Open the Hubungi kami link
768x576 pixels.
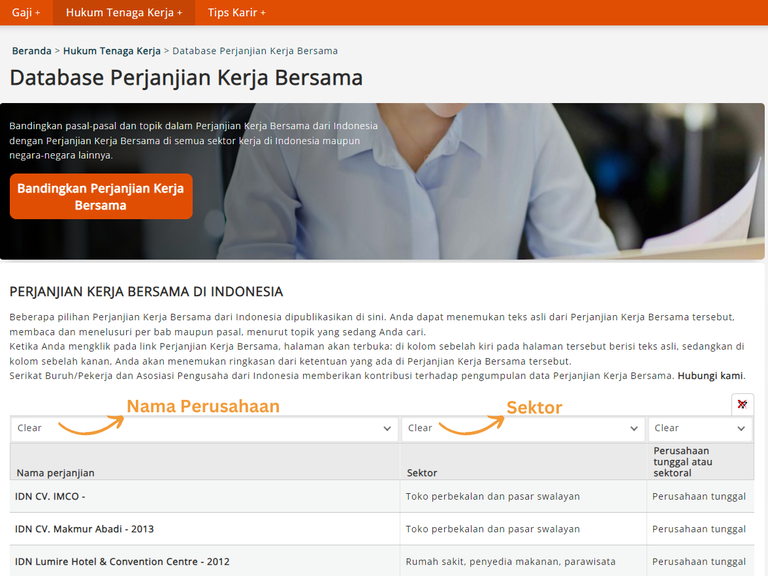tap(710, 376)
